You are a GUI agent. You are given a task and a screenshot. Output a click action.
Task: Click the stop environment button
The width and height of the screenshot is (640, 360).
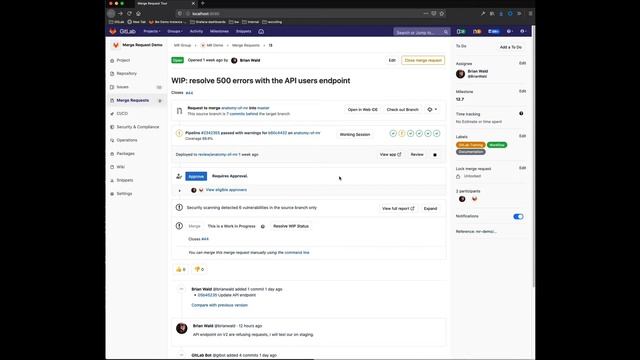point(435,155)
